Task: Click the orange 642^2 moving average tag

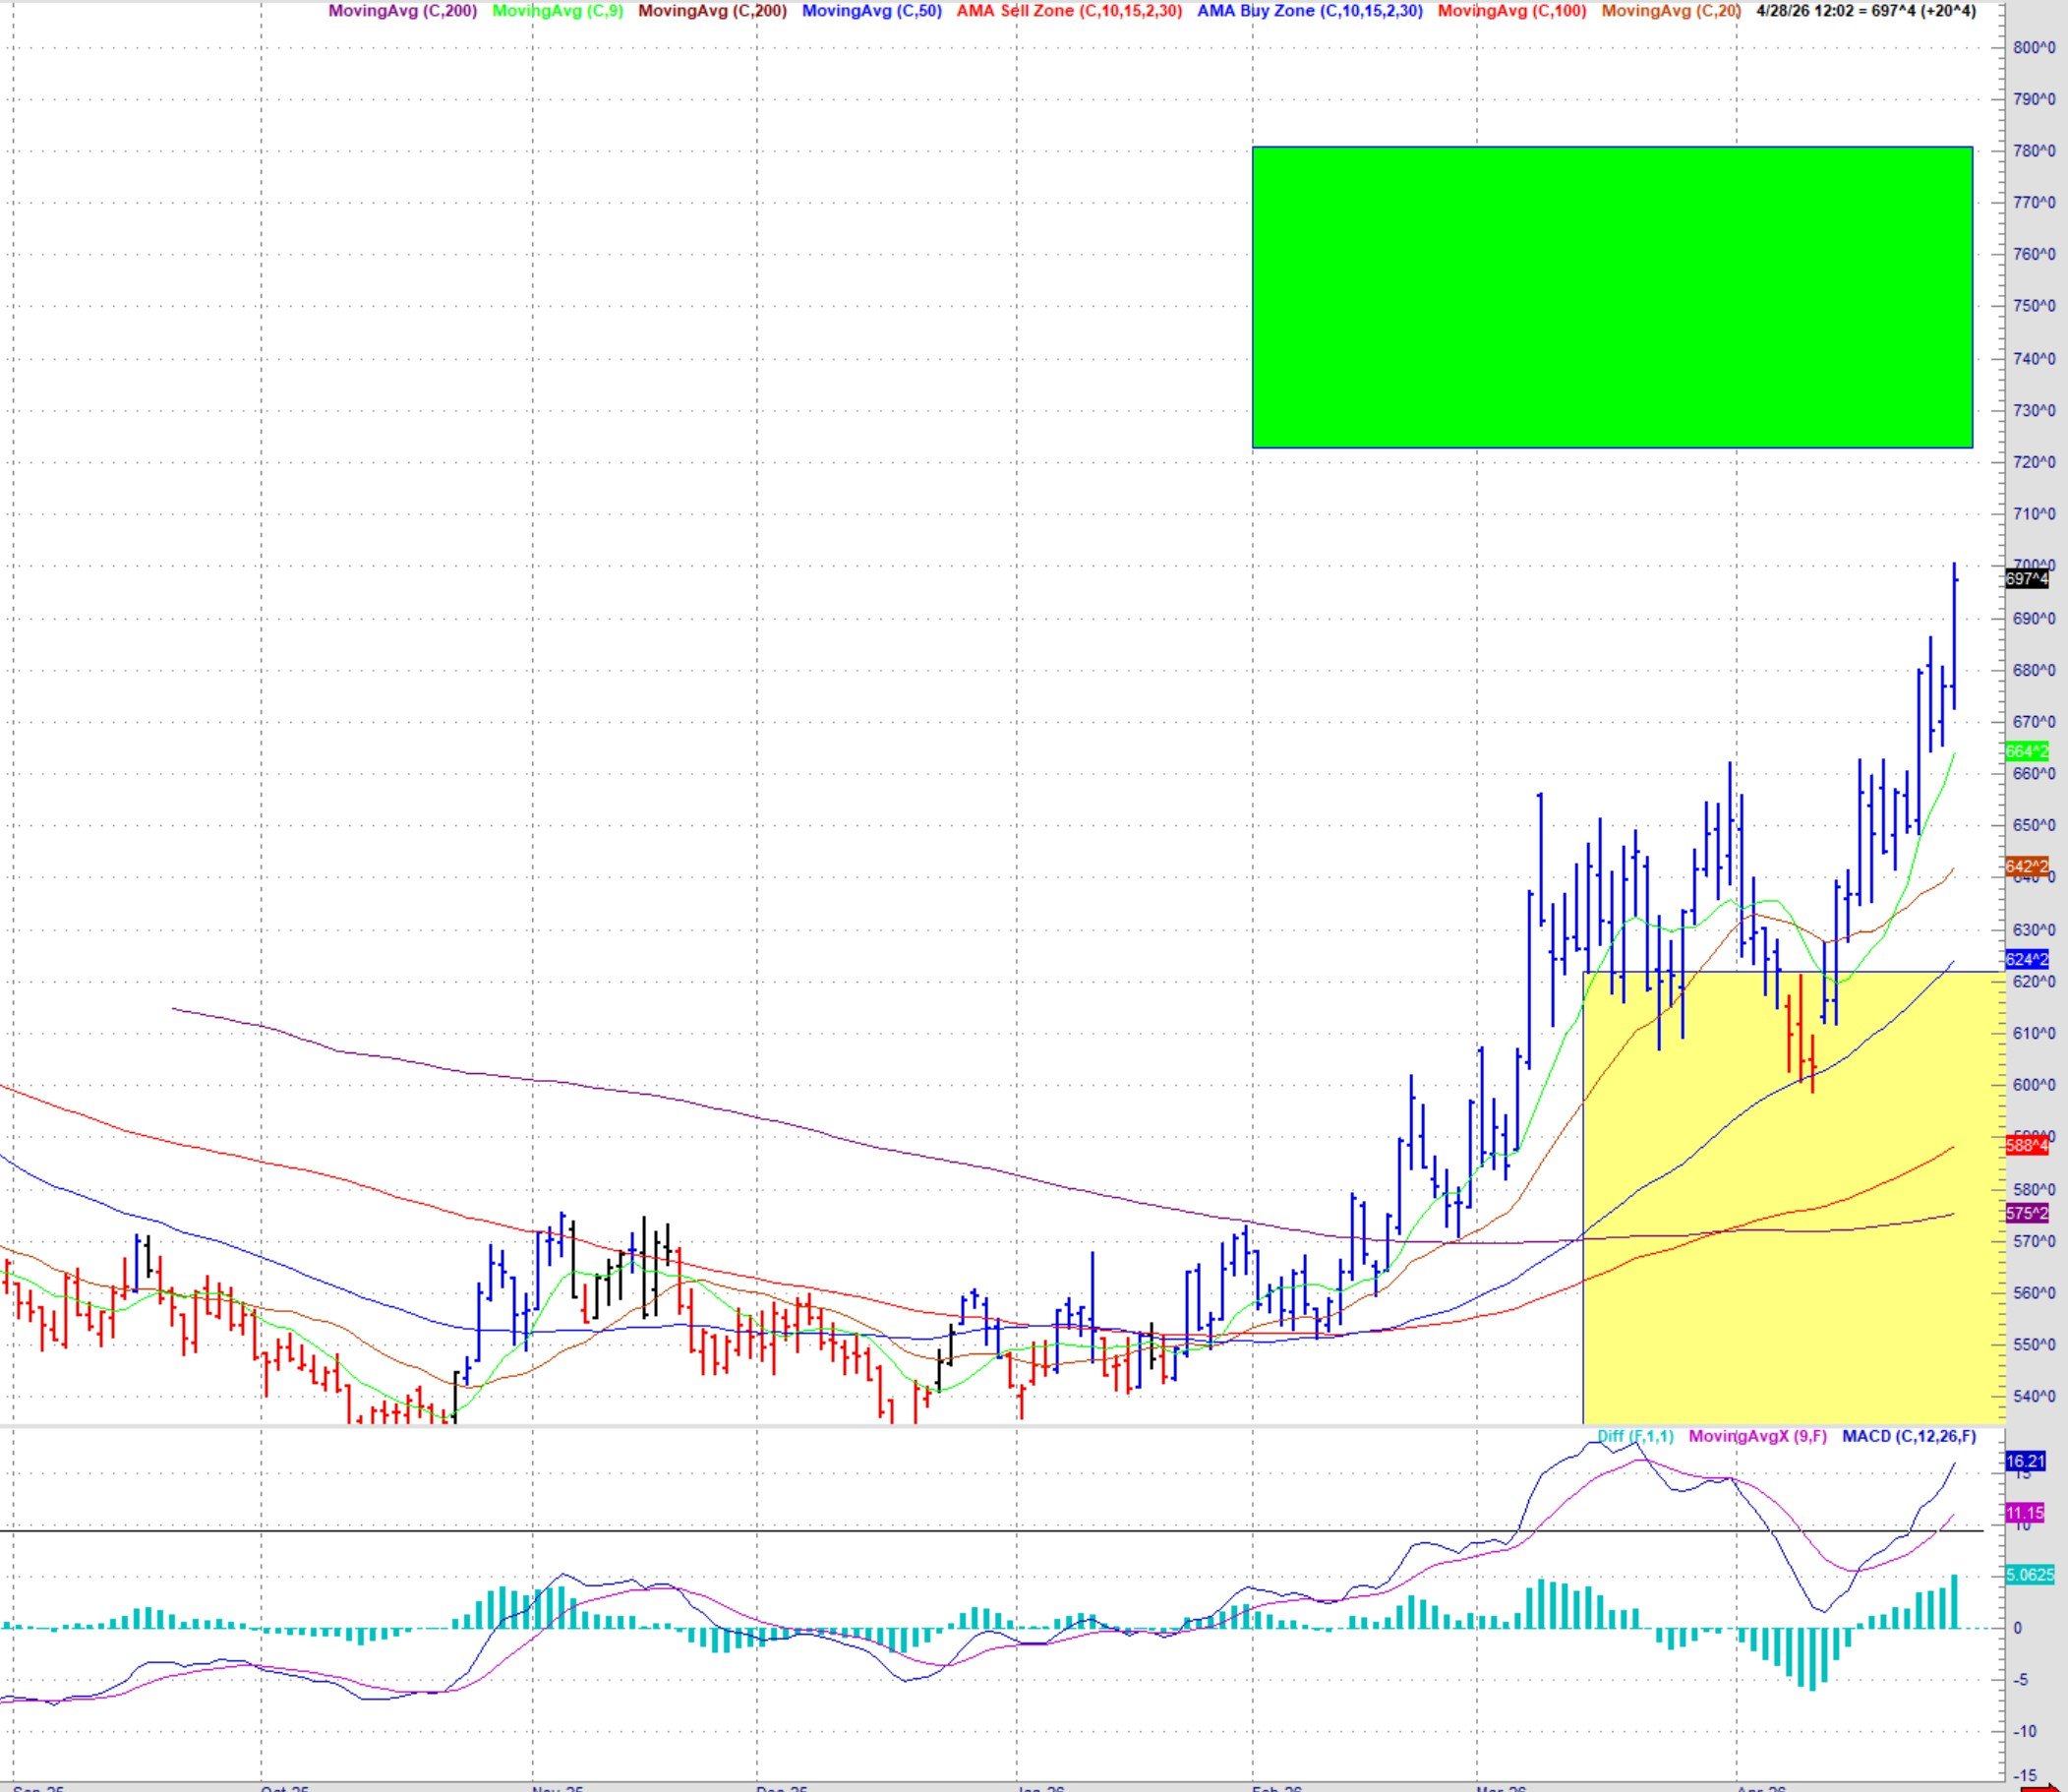Action: tap(2026, 866)
